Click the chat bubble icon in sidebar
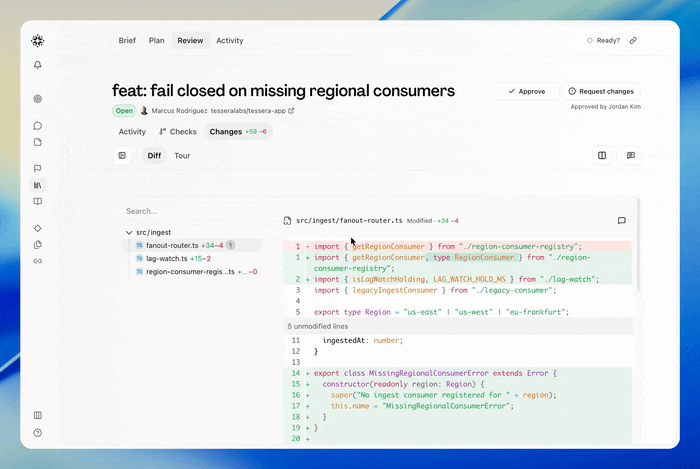 coord(38,126)
